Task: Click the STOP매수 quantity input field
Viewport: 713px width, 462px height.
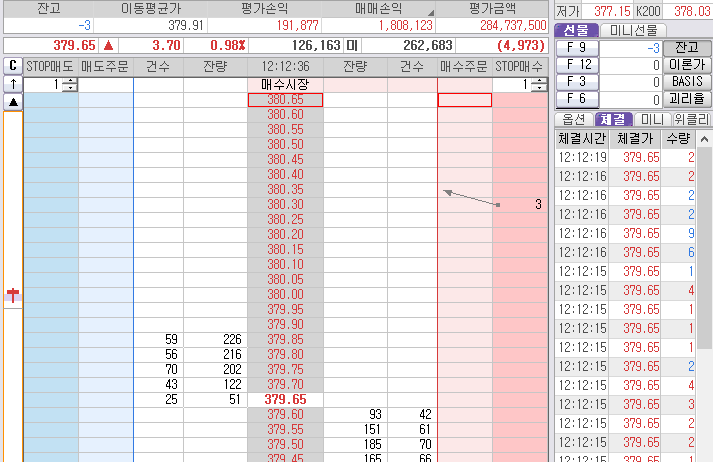Action: [x=512, y=84]
